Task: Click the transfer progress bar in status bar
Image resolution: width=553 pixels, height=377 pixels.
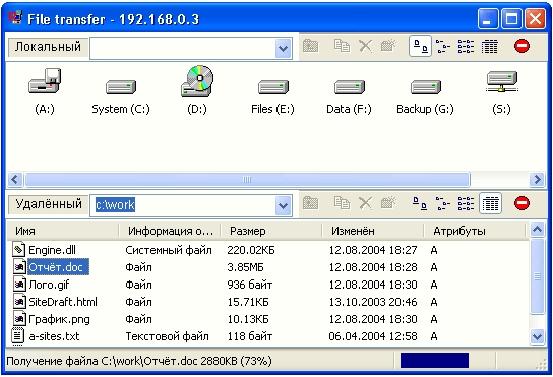Action: point(435,361)
